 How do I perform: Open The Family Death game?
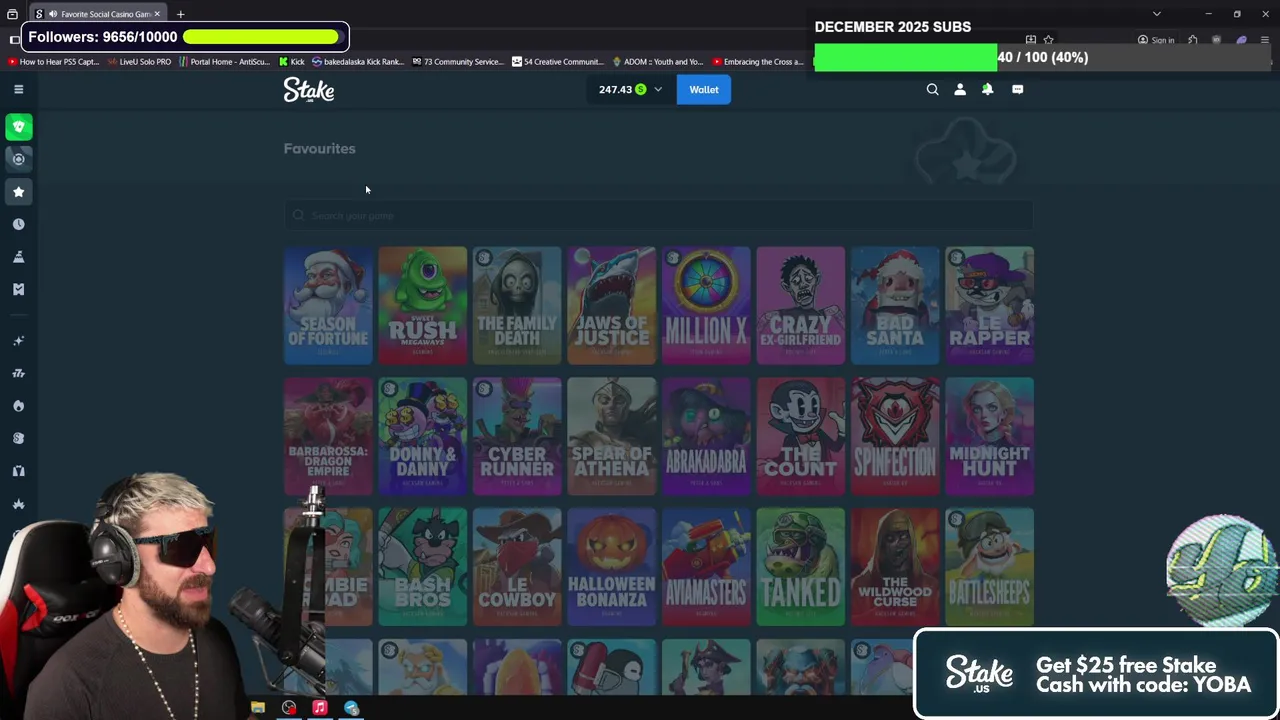[x=517, y=305]
